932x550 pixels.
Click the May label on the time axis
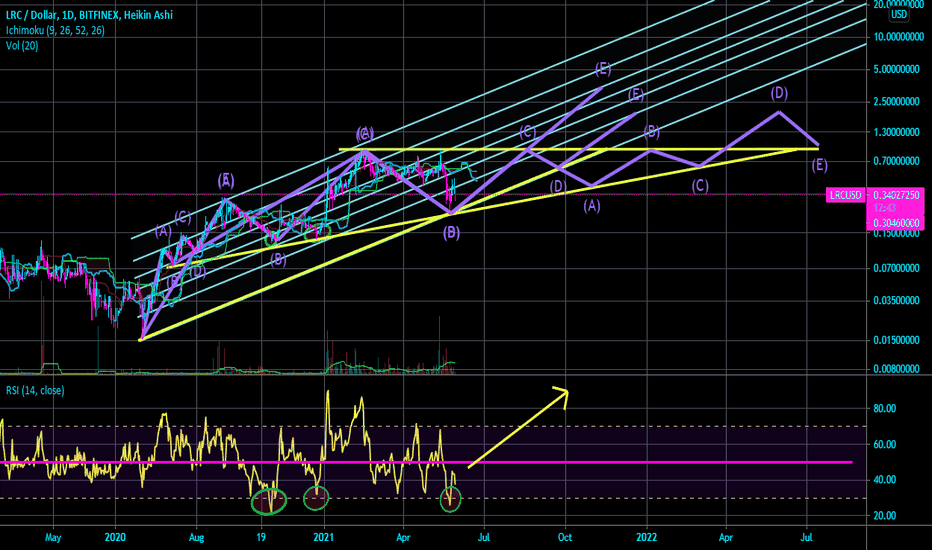coord(53,538)
